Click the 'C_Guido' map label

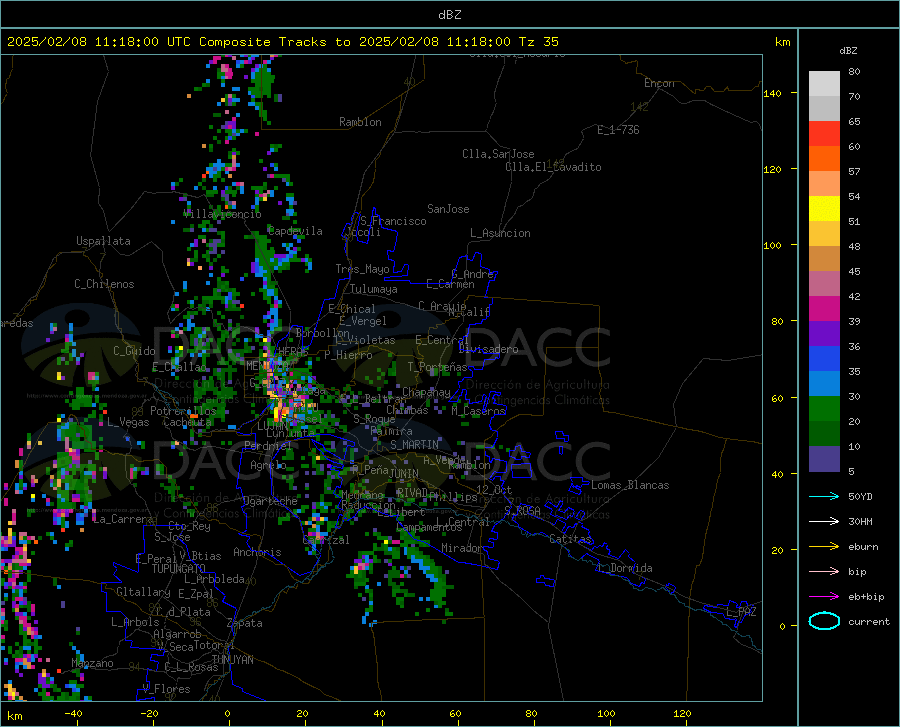coord(134,351)
